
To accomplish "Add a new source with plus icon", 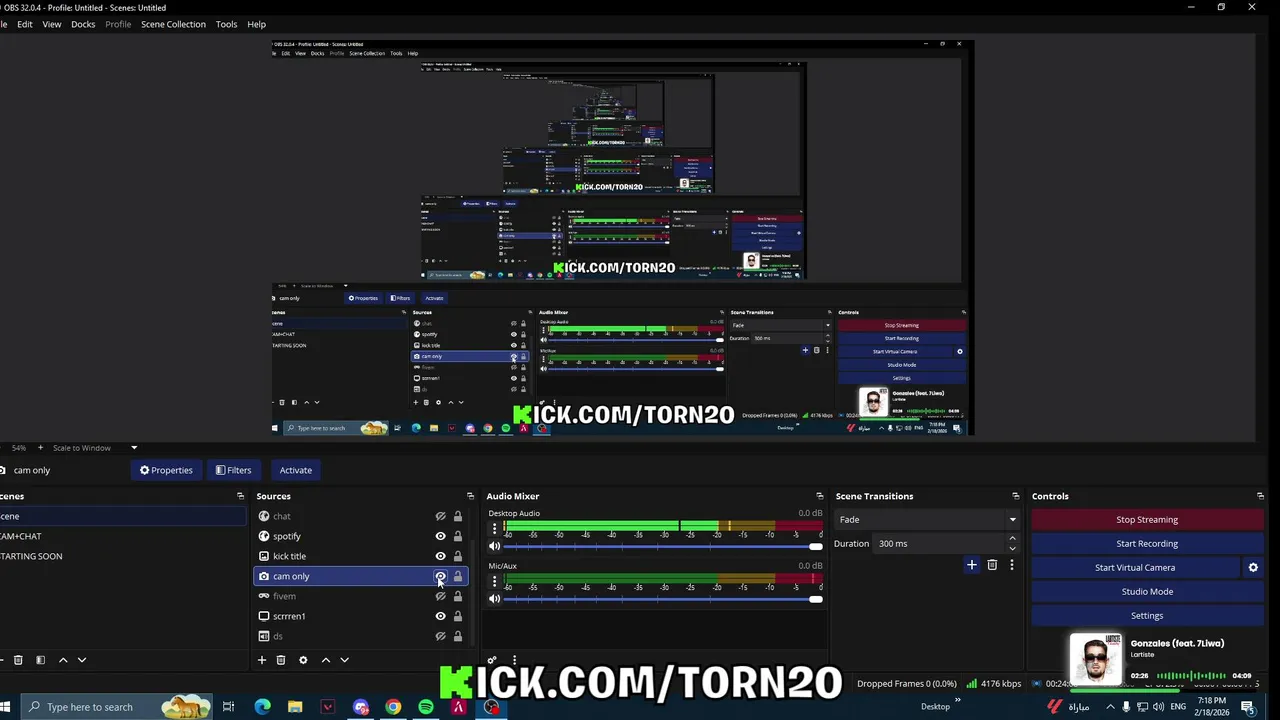I will [x=262, y=660].
